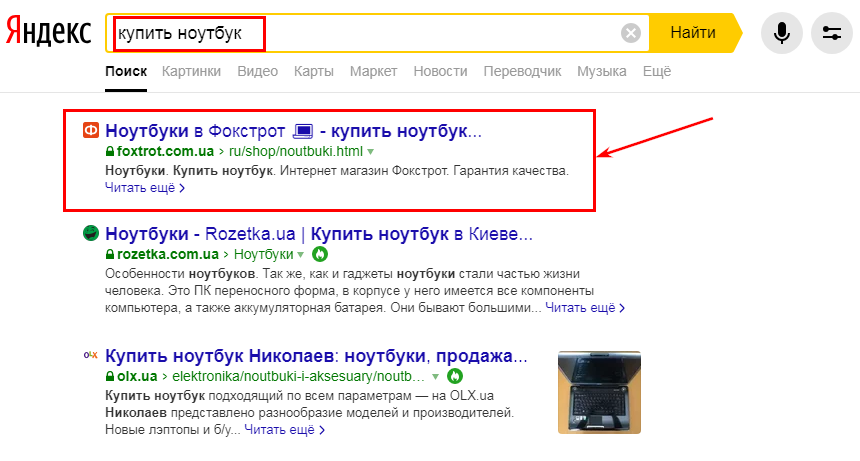This screenshot has width=860, height=461.
Task: Go to the Новости tab
Action: pyautogui.click(x=440, y=71)
